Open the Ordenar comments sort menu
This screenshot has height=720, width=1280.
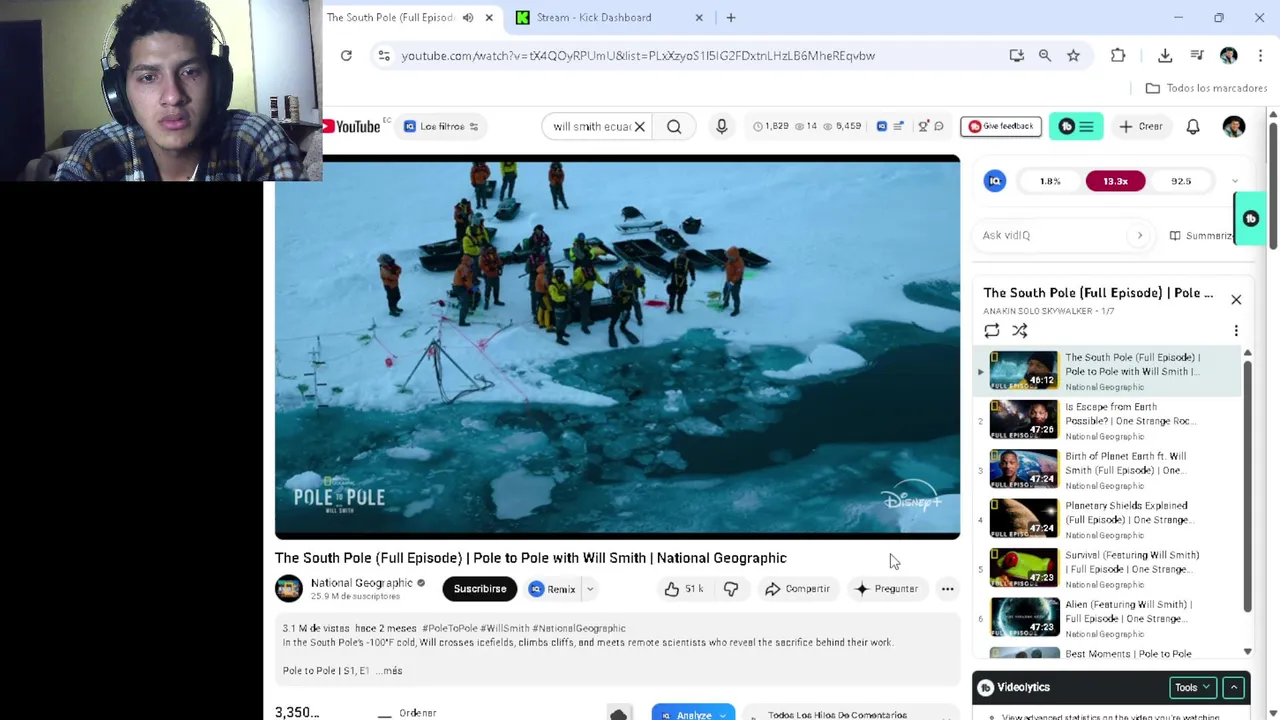408,713
